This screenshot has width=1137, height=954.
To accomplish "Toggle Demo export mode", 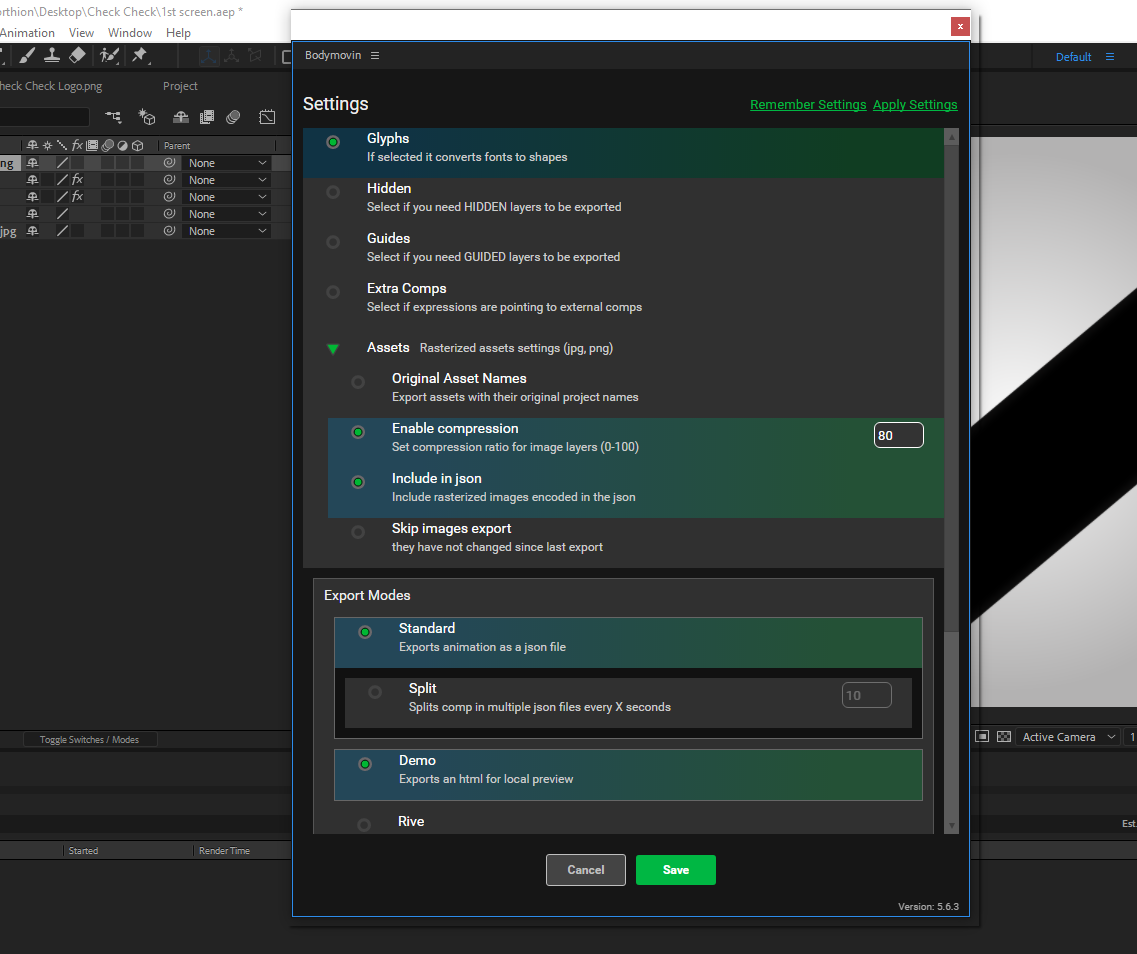I will tap(365, 764).
